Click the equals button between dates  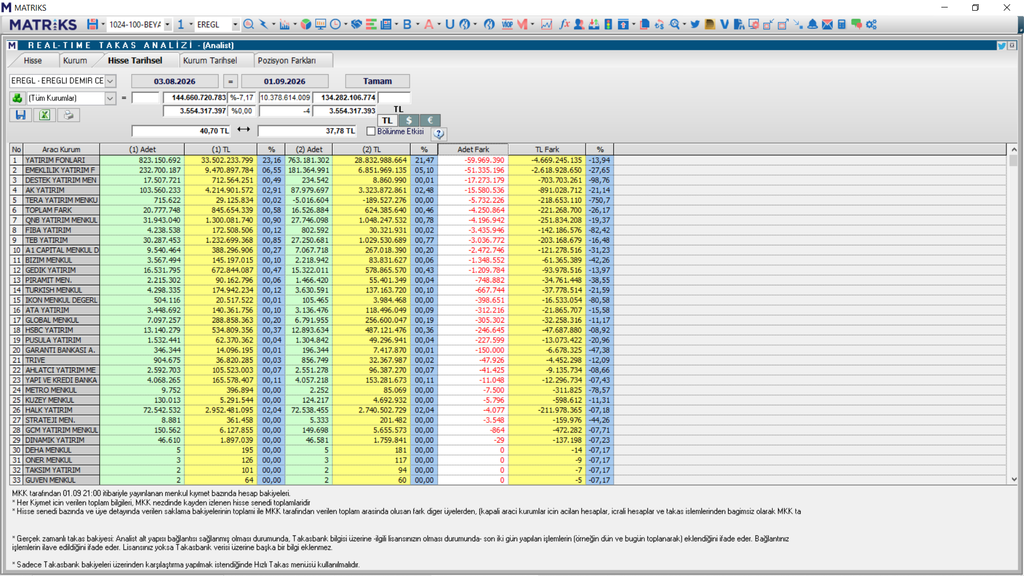pos(230,81)
